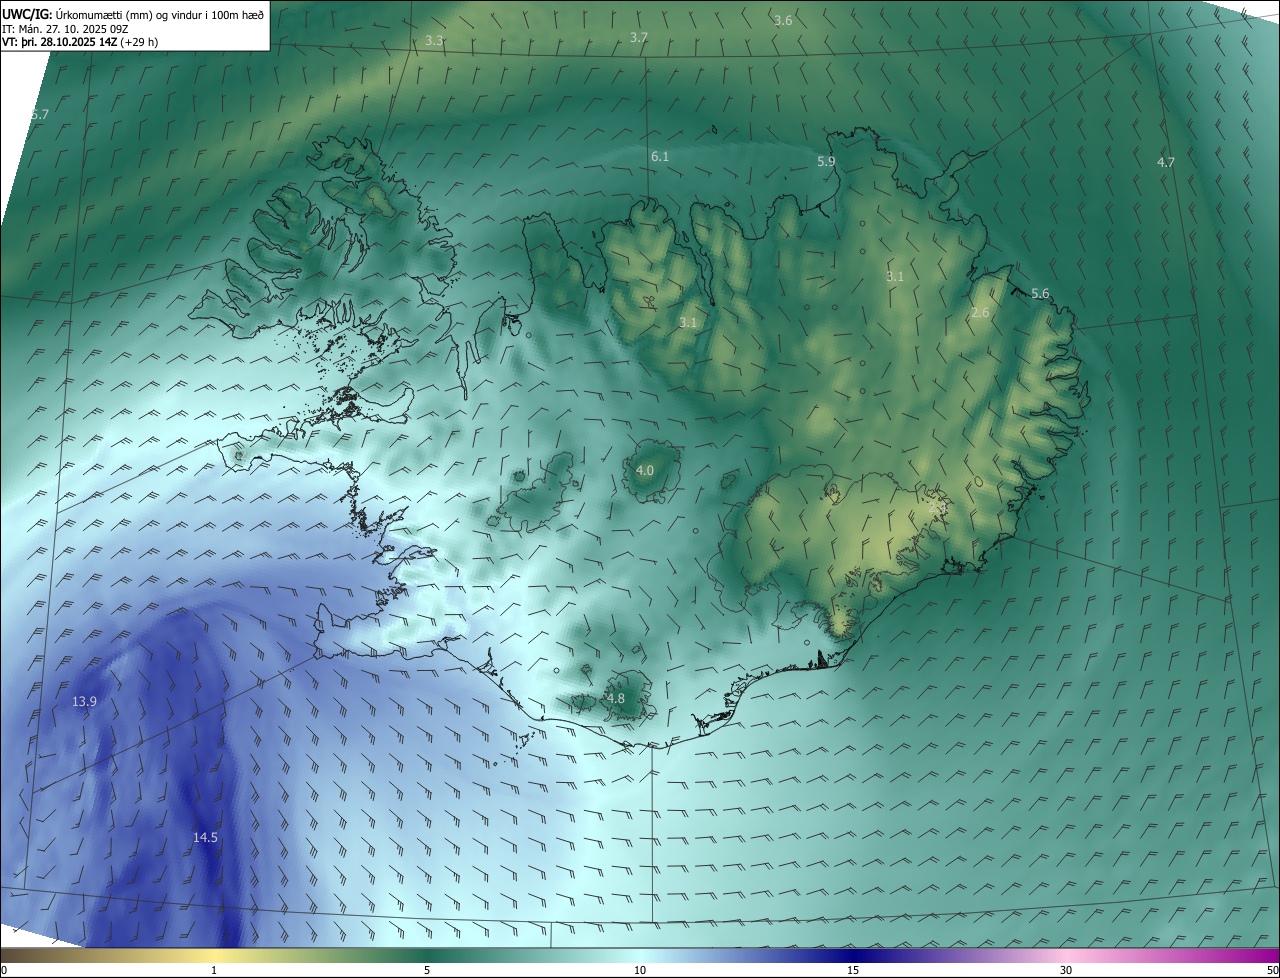Viewport: 1280px width, 978px height.
Task: Click the 5.7 value label
Action: click(x=39, y=115)
